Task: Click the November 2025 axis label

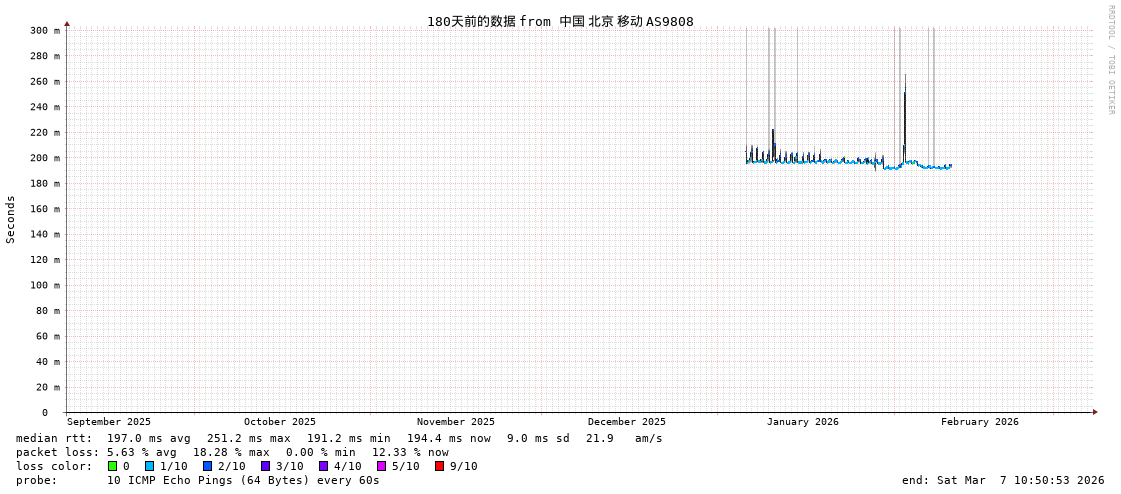Action: (455, 422)
